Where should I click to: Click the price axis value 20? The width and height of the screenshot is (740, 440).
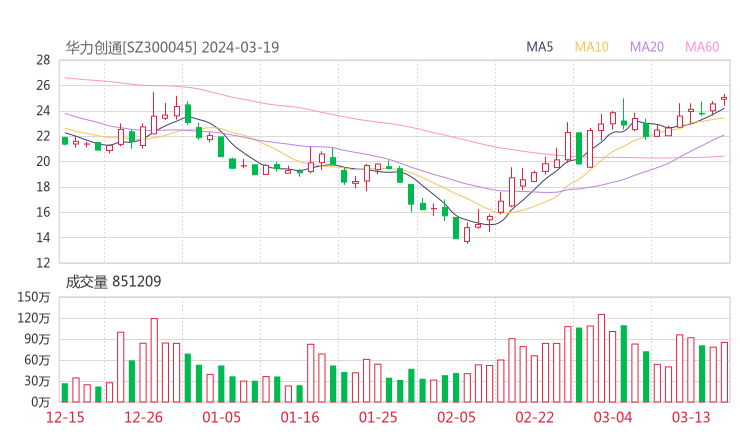[x=43, y=161]
